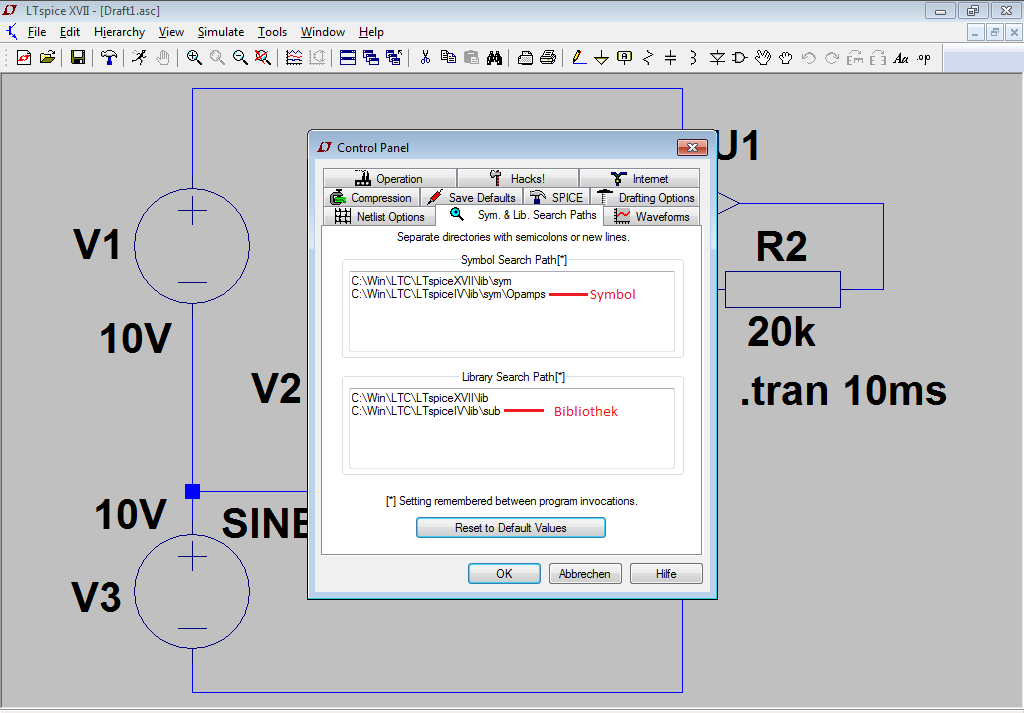Viewport: 1024px width, 713px height.
Task: Select the component gate-shaped tool
Action: [x=740, y=58]
